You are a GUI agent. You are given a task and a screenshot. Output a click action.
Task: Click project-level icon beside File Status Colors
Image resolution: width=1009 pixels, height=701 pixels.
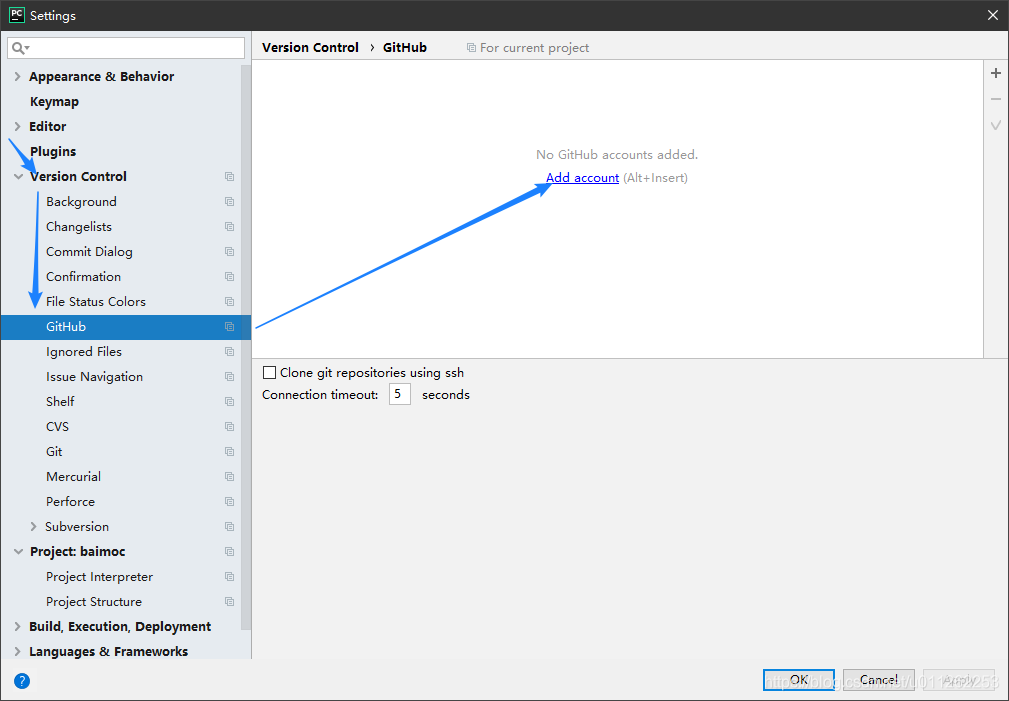[x=229, y=301]
